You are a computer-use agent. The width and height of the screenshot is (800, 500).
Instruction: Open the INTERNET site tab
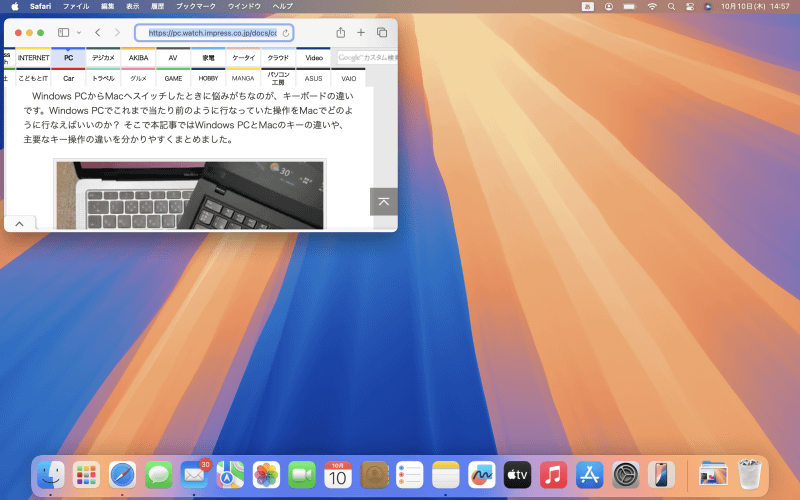pos(33,58)
